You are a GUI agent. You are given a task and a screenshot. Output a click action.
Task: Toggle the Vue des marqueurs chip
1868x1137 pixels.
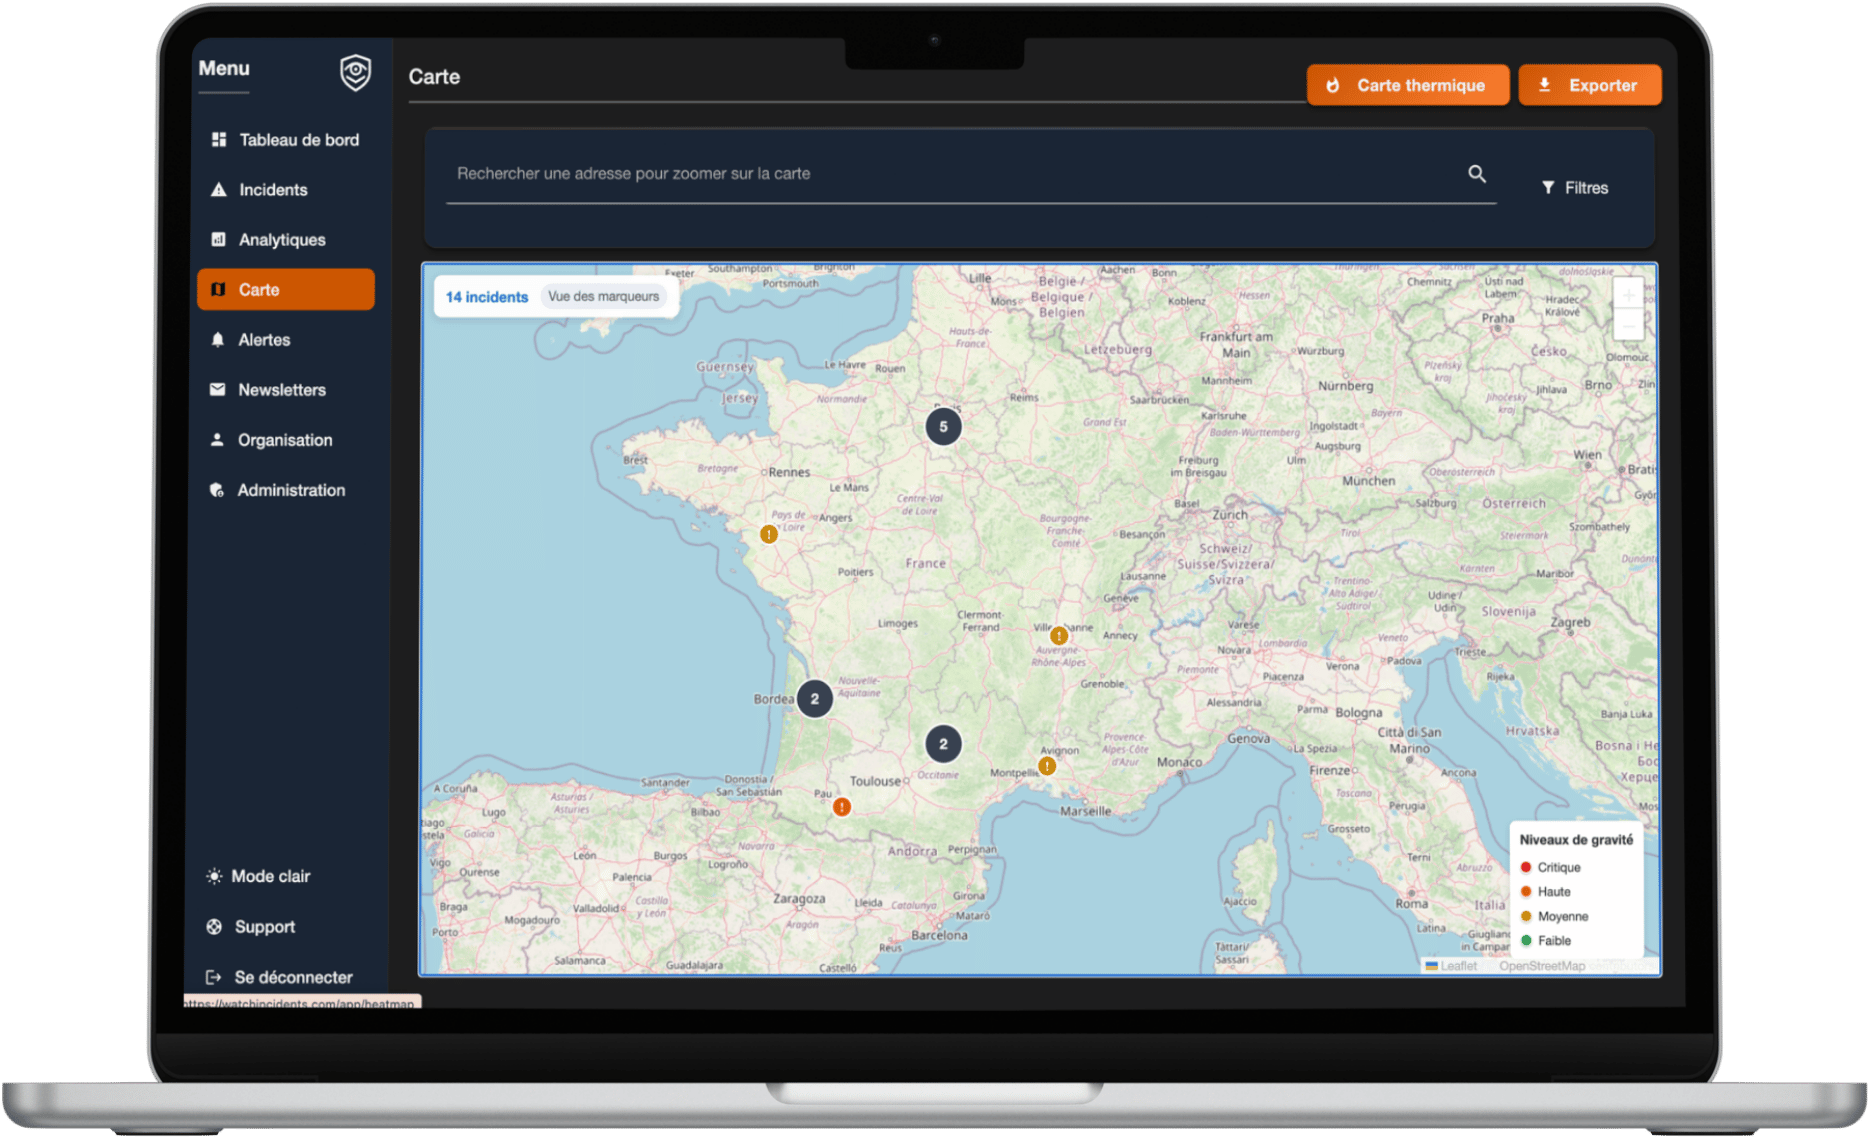603,297
